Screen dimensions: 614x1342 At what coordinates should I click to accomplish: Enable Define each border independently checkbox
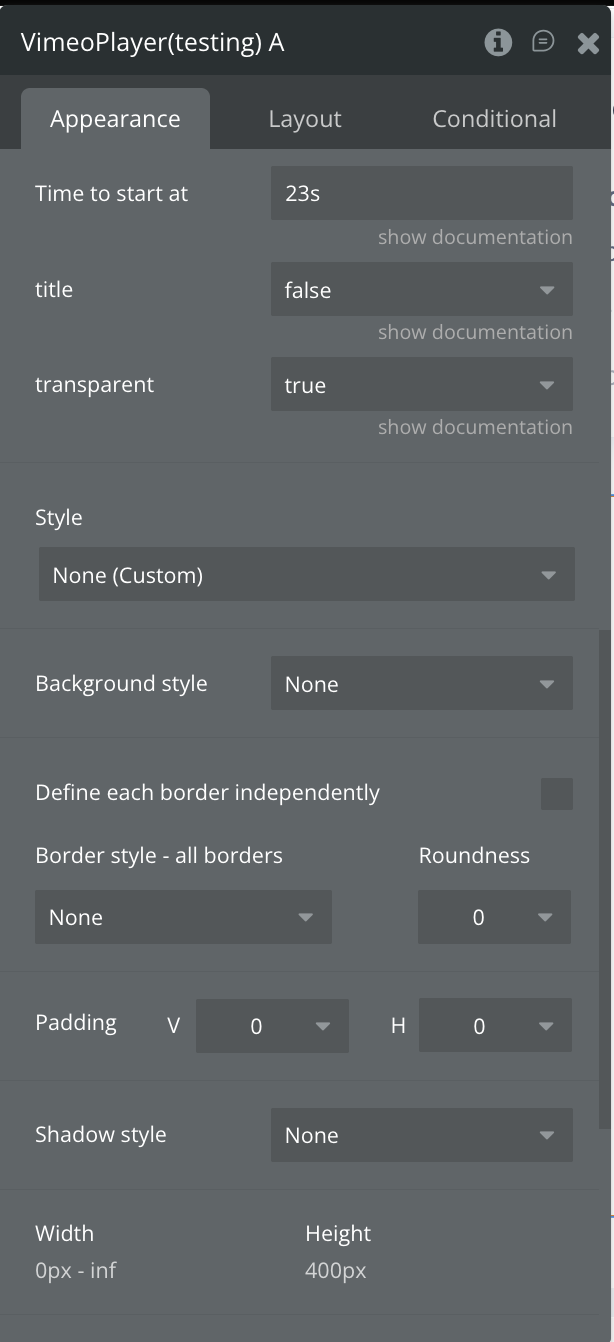556,794
